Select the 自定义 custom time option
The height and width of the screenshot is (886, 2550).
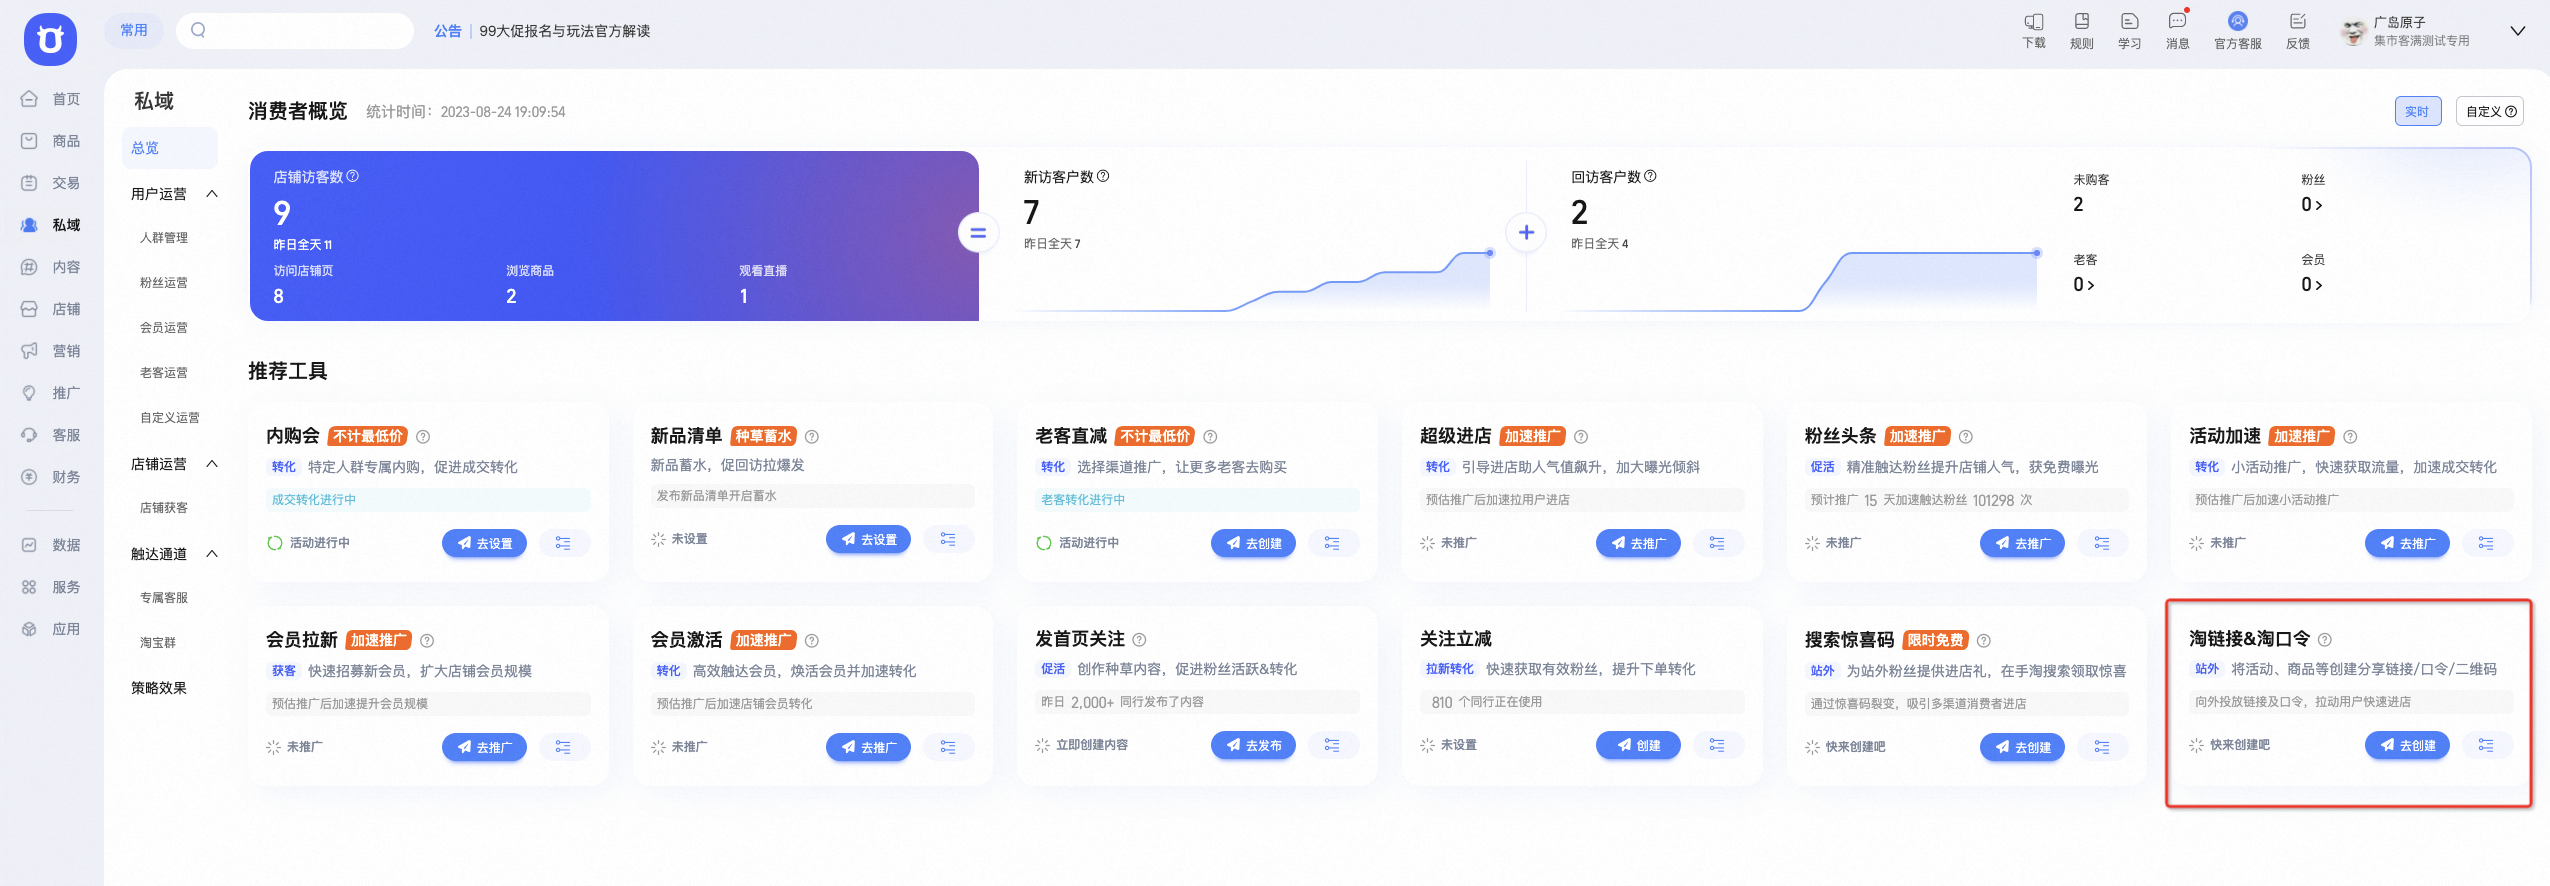2490,111
